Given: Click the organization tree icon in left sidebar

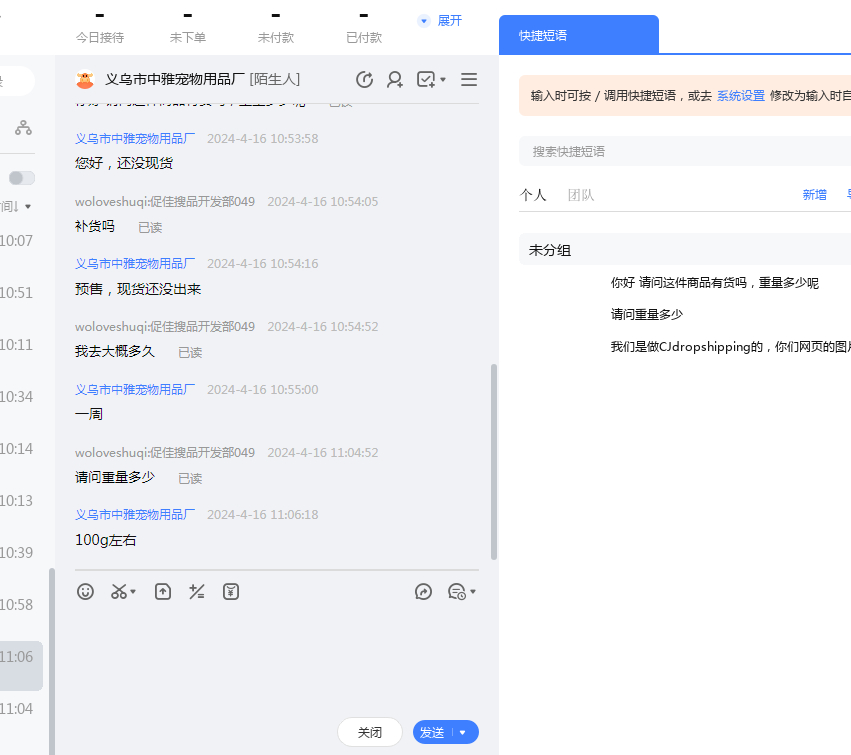Looking at the screenshot, I should click(23, 128).
